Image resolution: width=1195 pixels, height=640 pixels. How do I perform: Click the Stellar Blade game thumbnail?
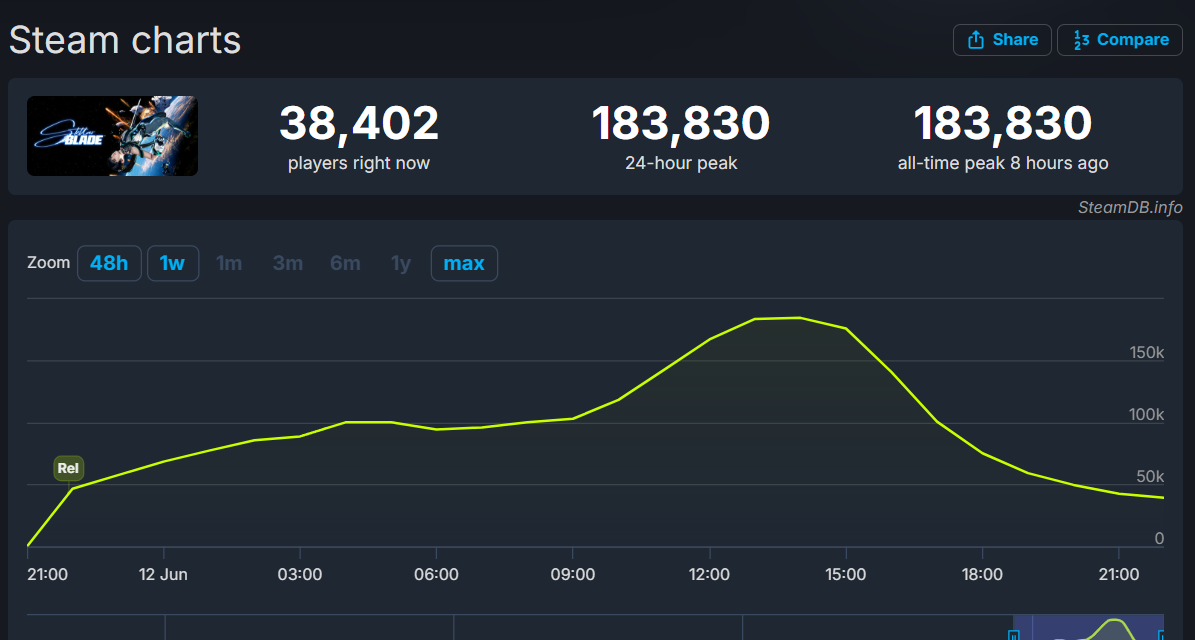click(x=113, y=136)
